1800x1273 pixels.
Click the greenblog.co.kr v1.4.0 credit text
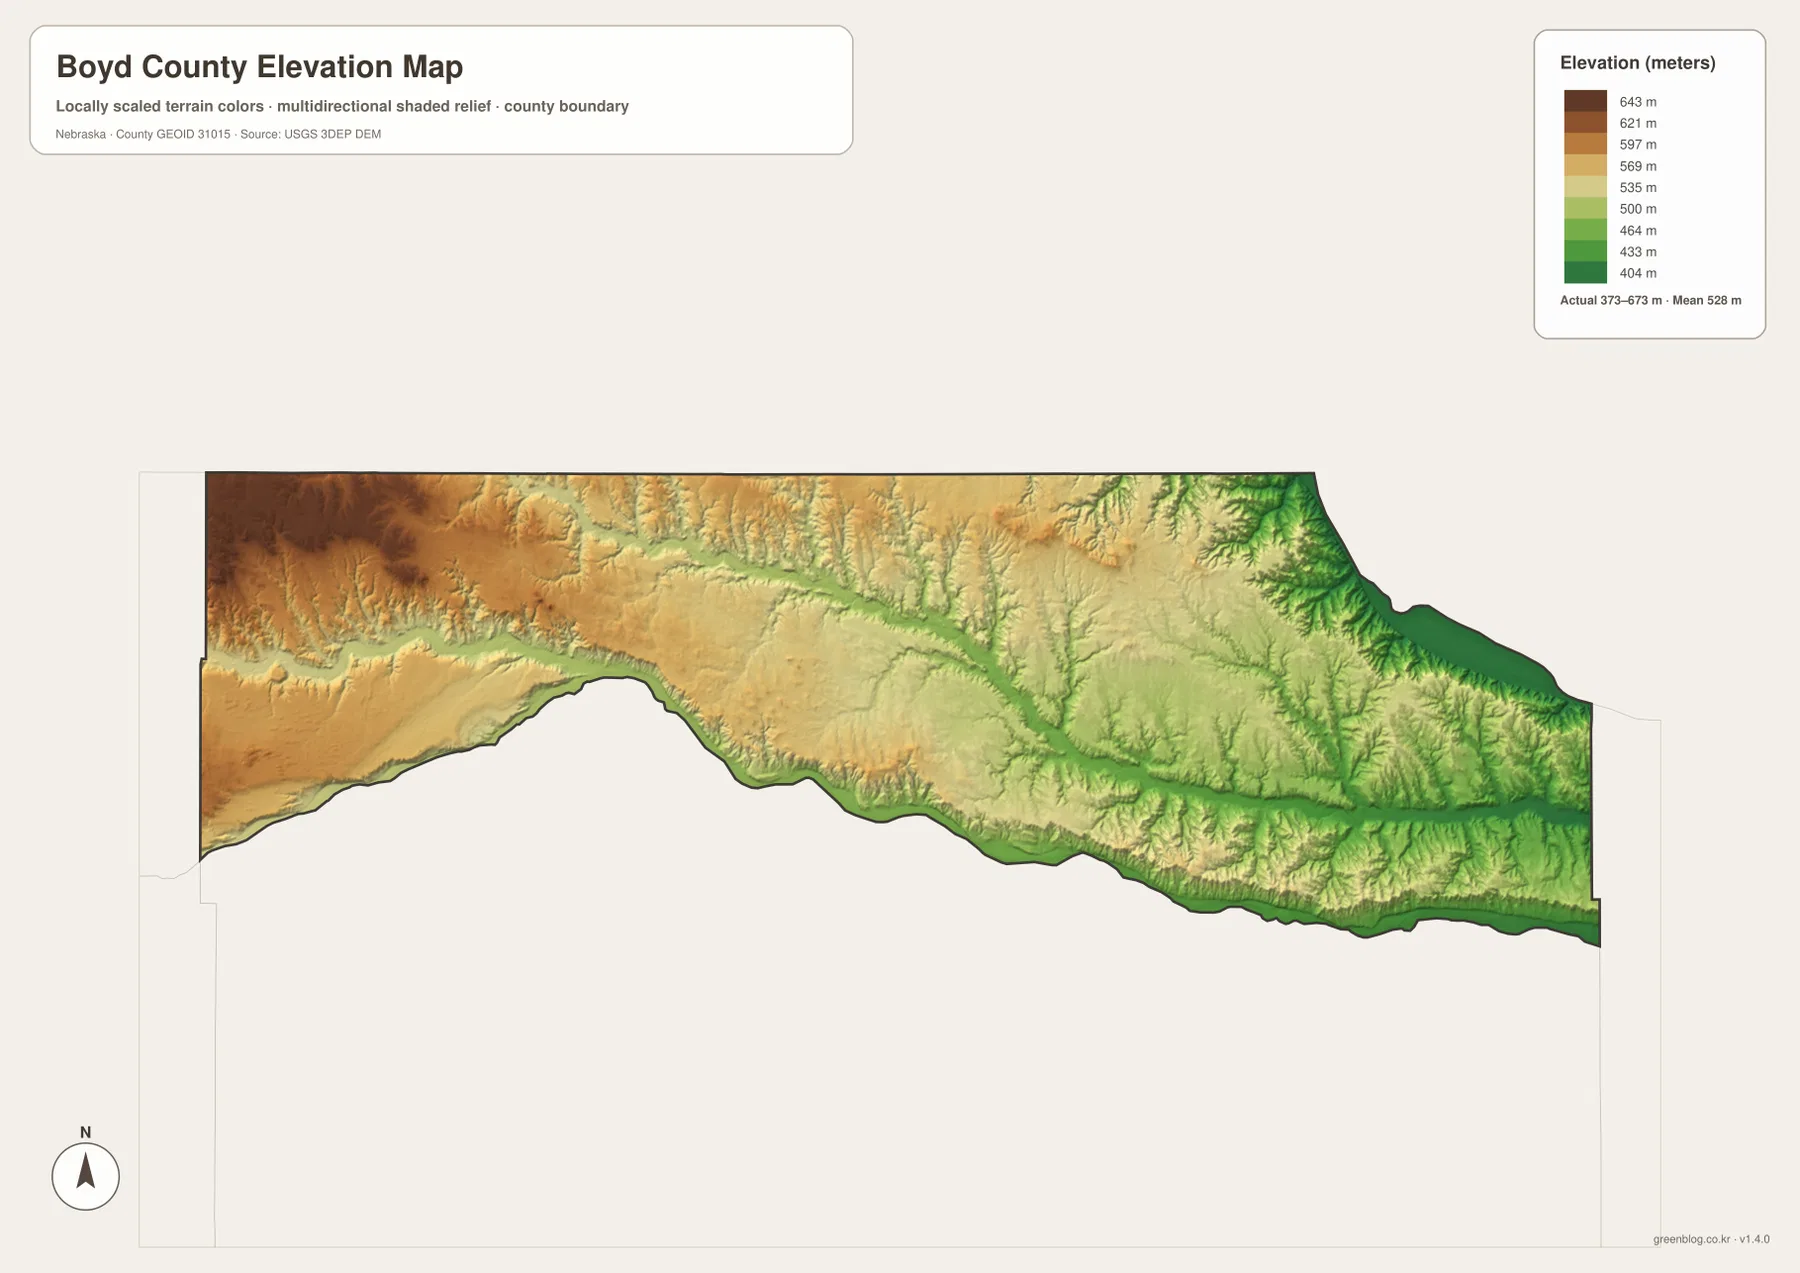click(x=1711, y=1239)
